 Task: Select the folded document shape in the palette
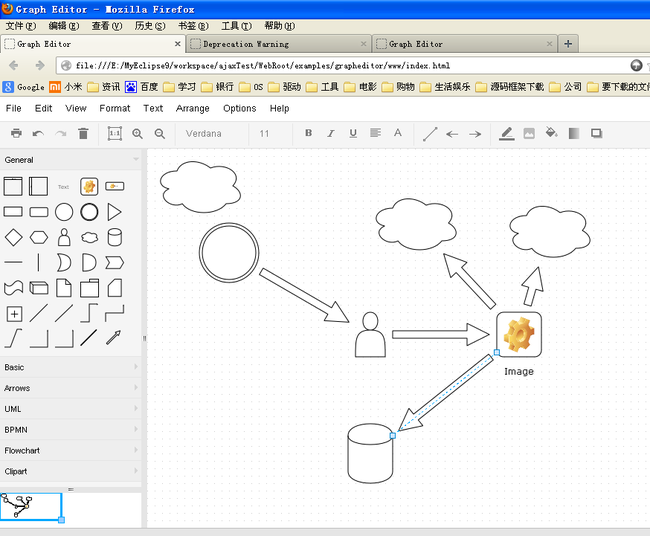tap(64, 288)
